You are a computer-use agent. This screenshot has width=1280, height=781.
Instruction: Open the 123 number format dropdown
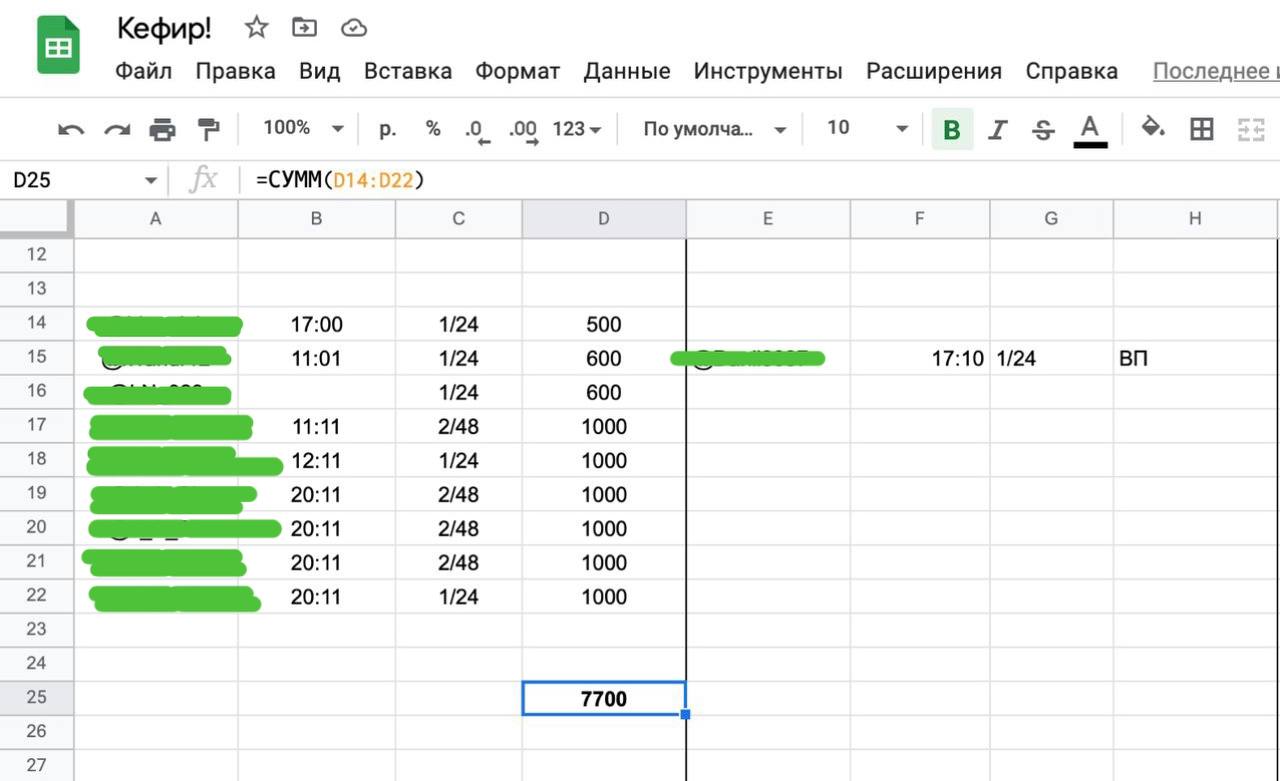[x=577, y=129]
